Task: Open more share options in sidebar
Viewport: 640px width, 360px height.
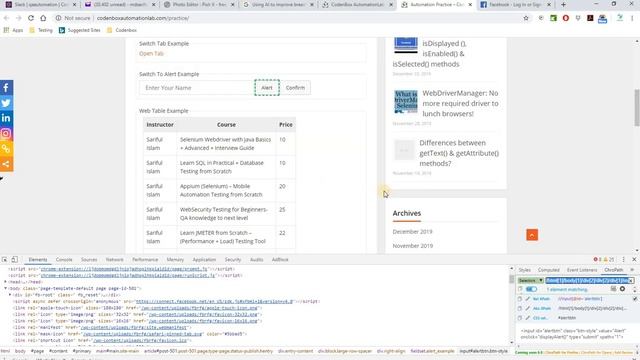Action: click(x=6, y=164)
